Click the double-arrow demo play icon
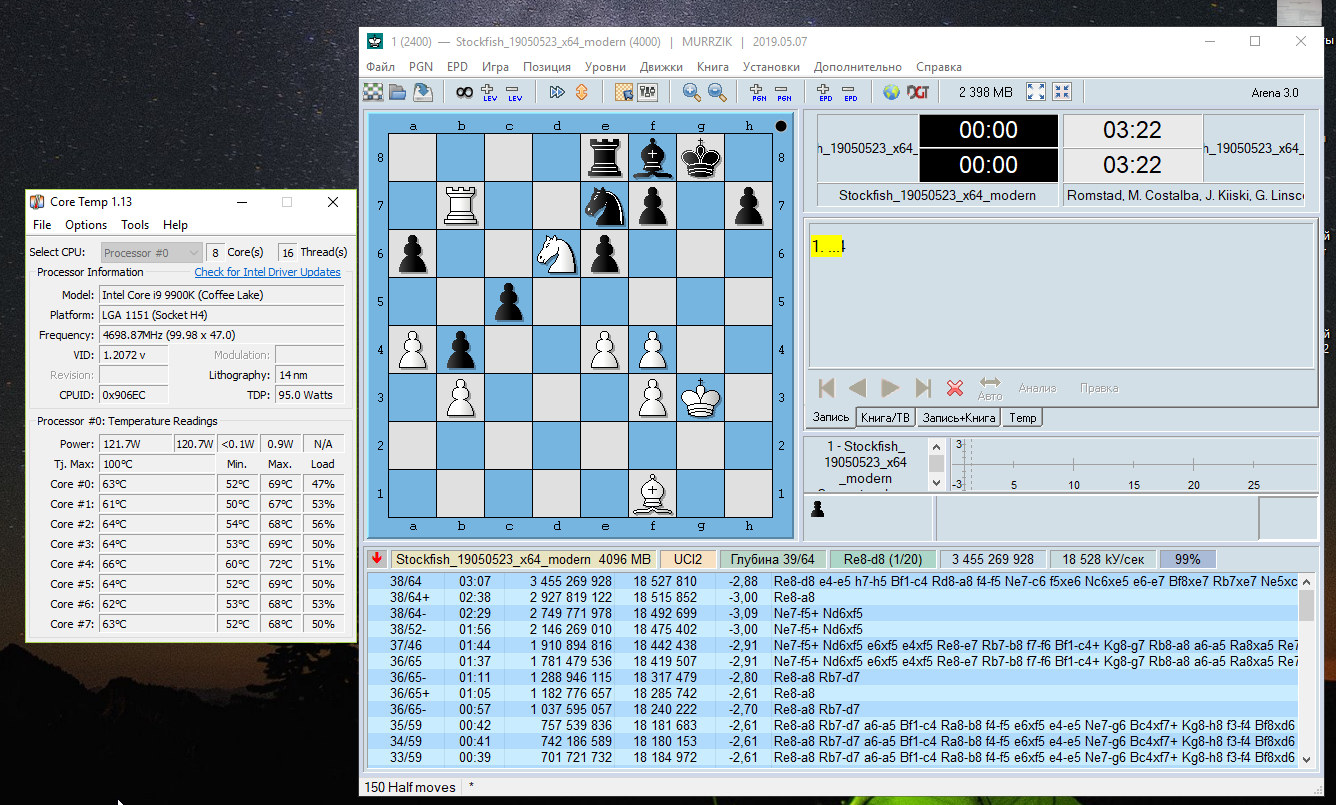1336x805 pixels. (x=557, y=92)
